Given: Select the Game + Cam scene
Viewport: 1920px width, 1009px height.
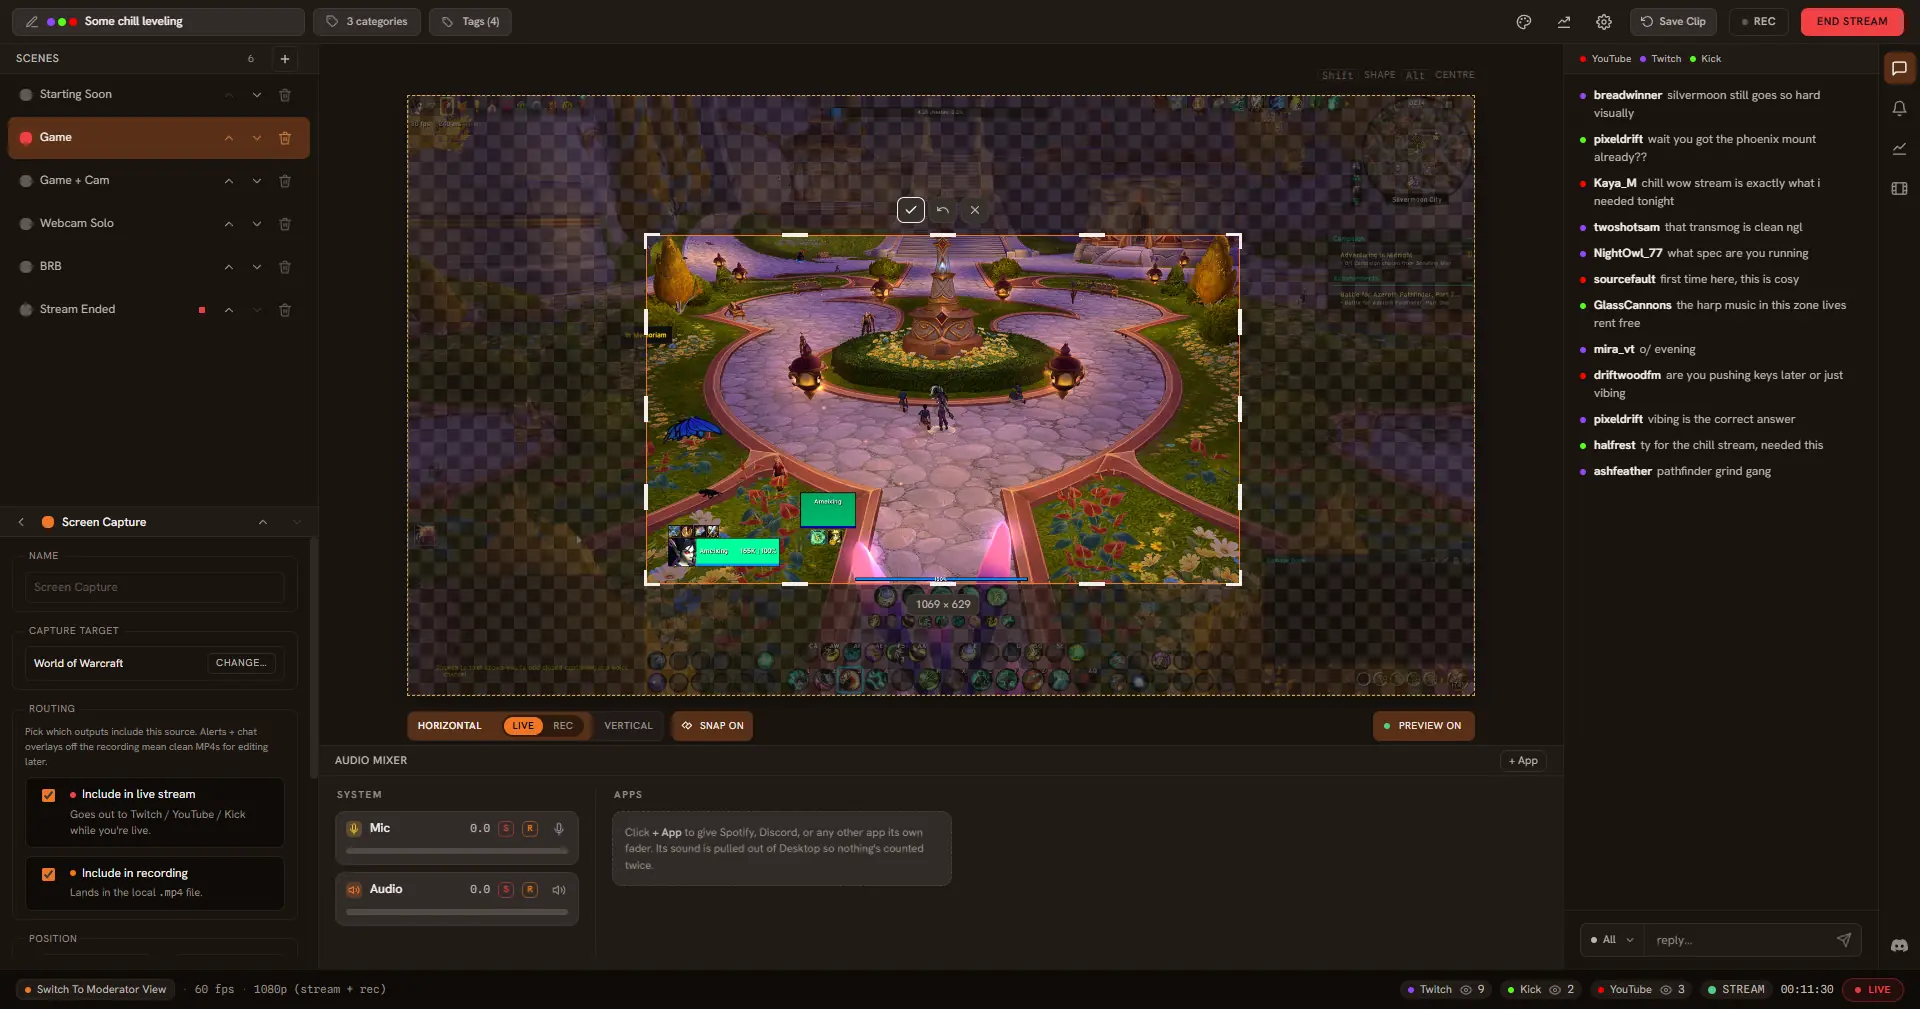Looking at the screenshot, I should point(158,181).
